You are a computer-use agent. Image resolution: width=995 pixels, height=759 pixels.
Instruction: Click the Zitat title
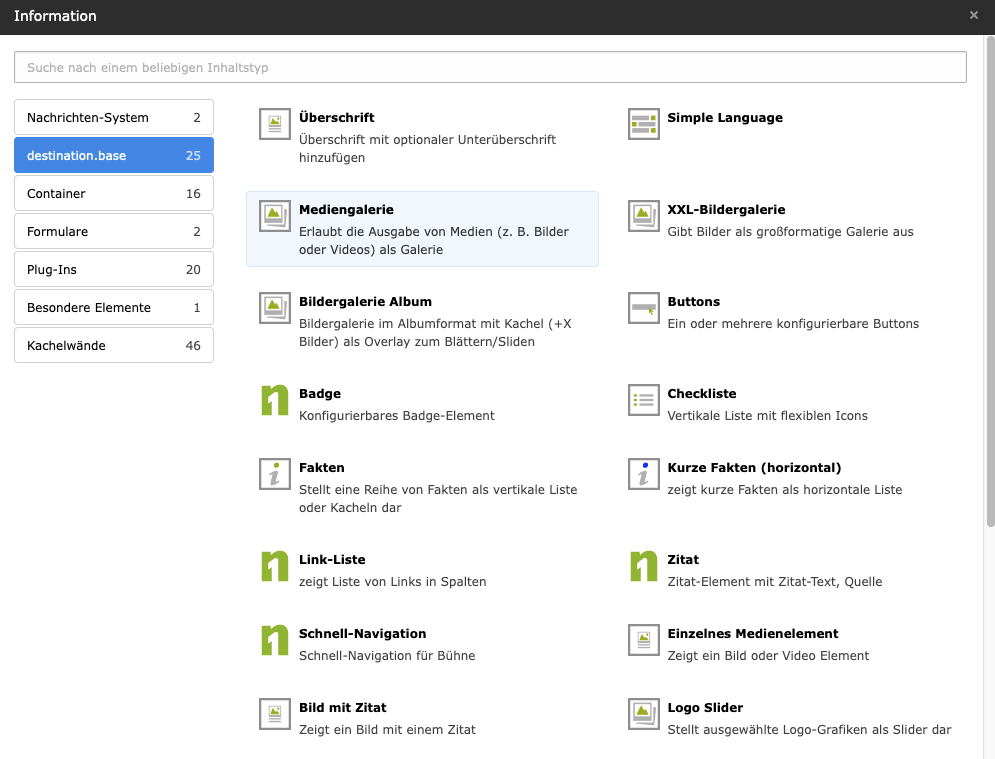683,560
